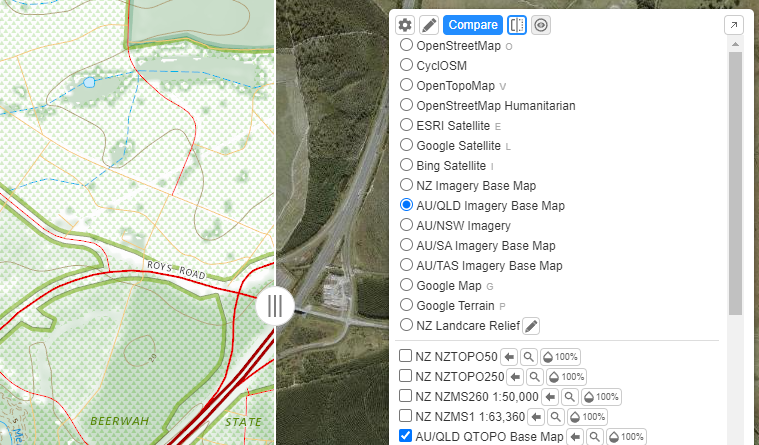Collapse panel using top-right arrow icon

(x=733, y=25)
